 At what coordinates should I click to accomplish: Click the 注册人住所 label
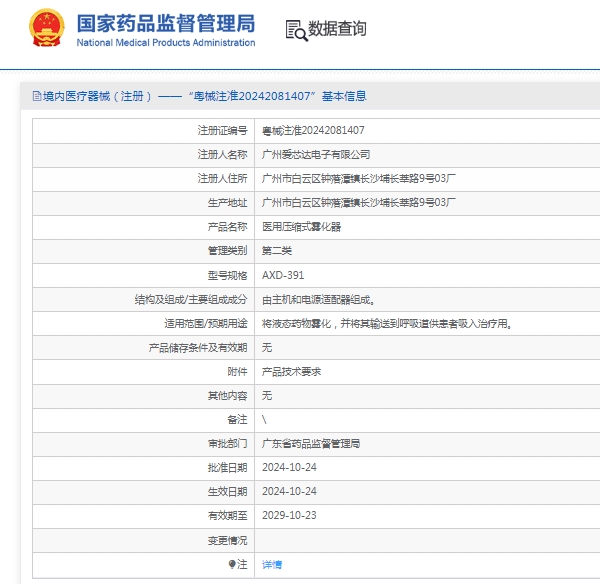tap(222, 178)
